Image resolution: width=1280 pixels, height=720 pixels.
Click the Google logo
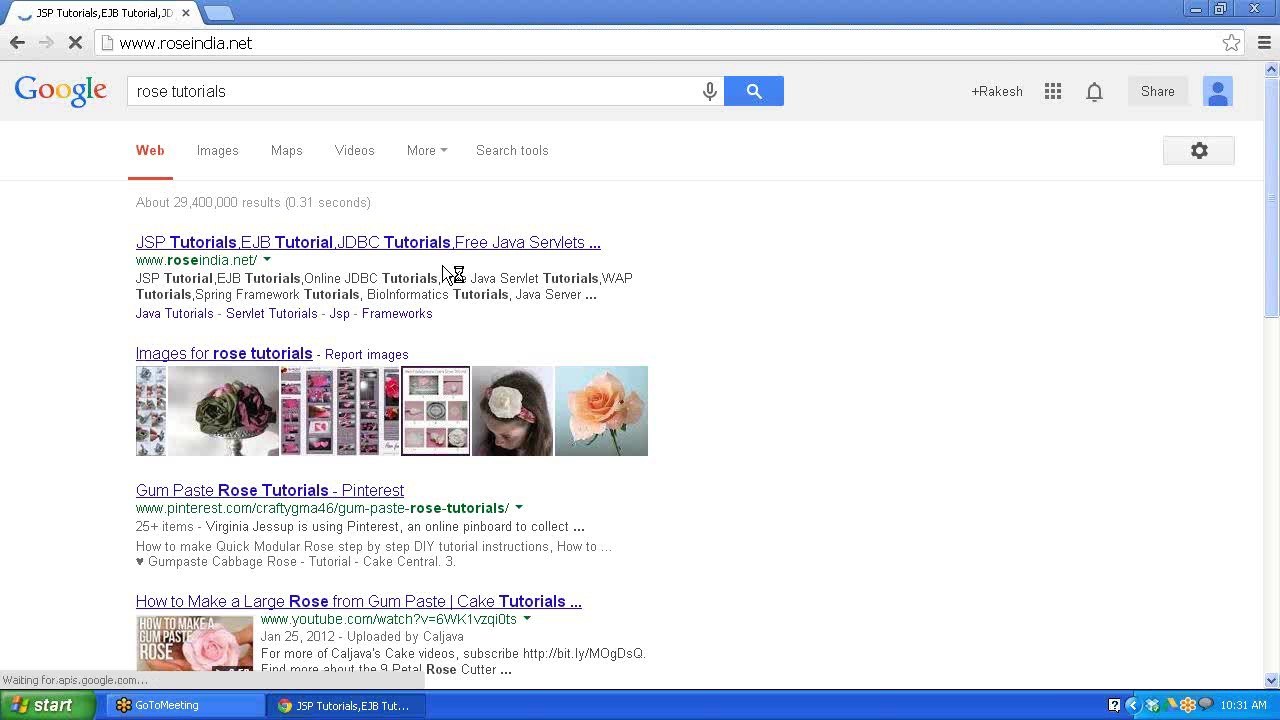tap(60, 90)
